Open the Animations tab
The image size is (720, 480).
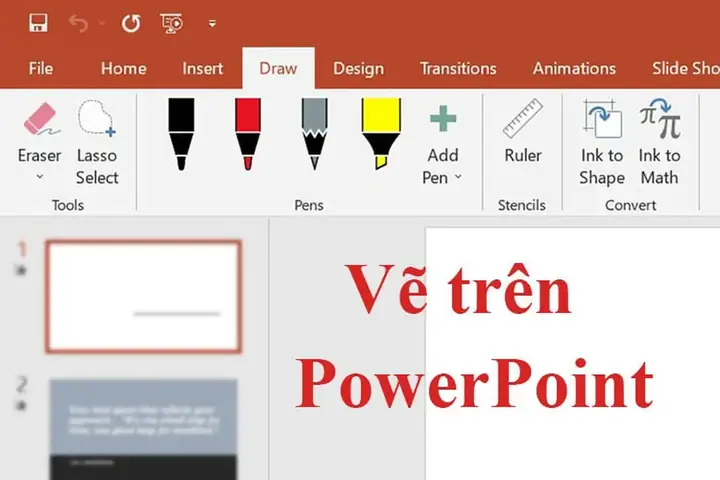[x=574, y=68]
